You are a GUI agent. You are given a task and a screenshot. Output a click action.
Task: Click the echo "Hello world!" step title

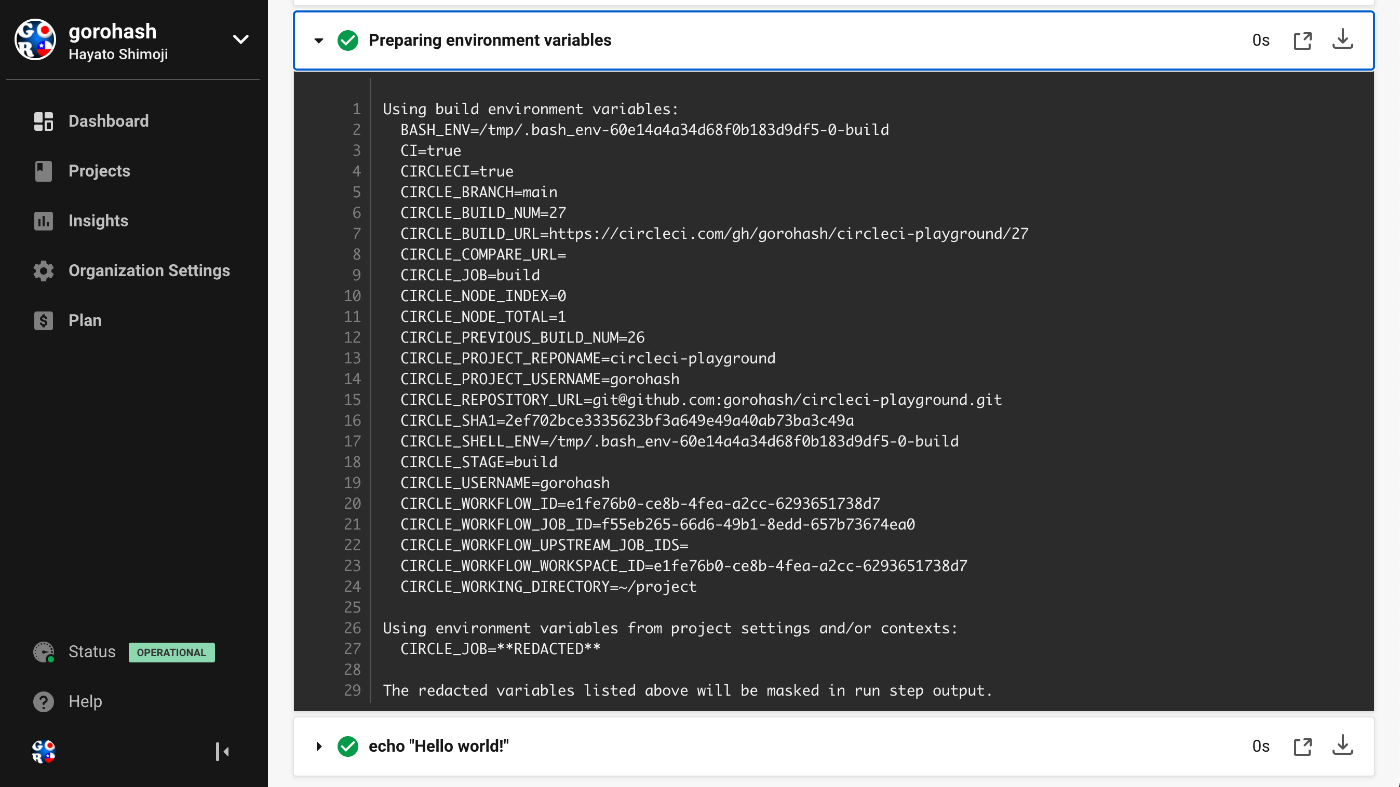439,747
